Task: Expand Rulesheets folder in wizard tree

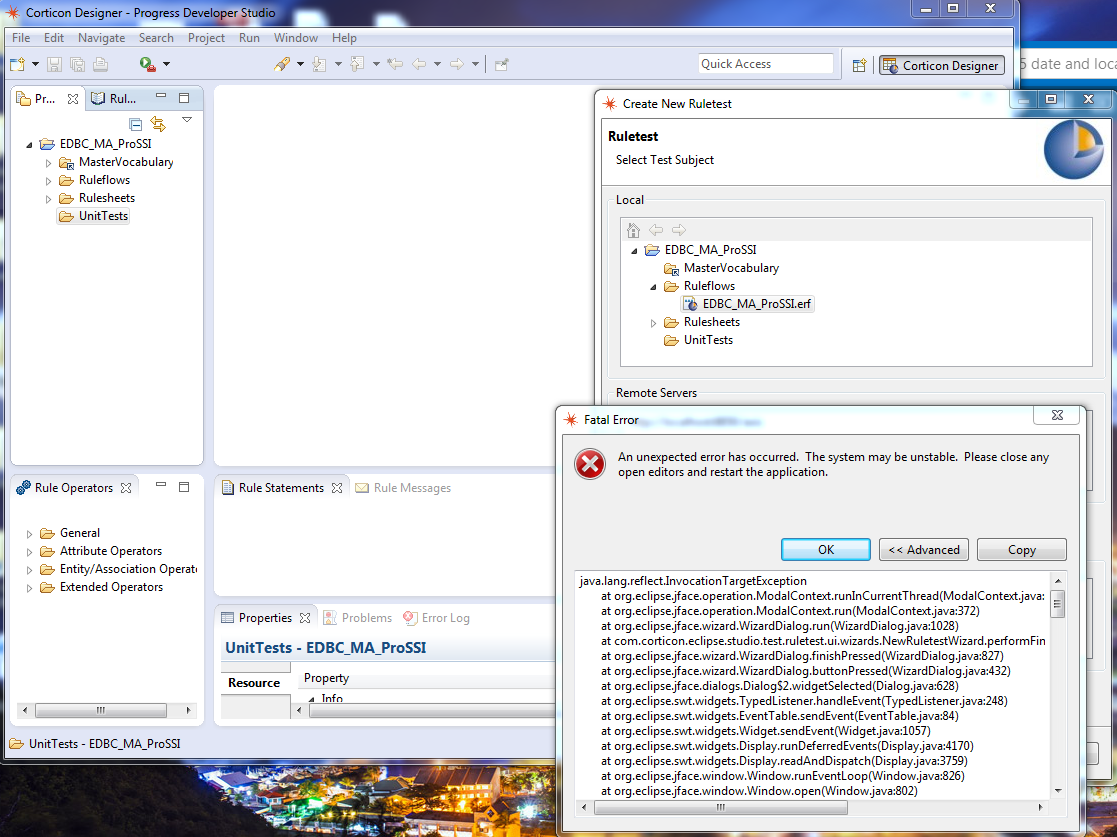Action: point(653,323)
